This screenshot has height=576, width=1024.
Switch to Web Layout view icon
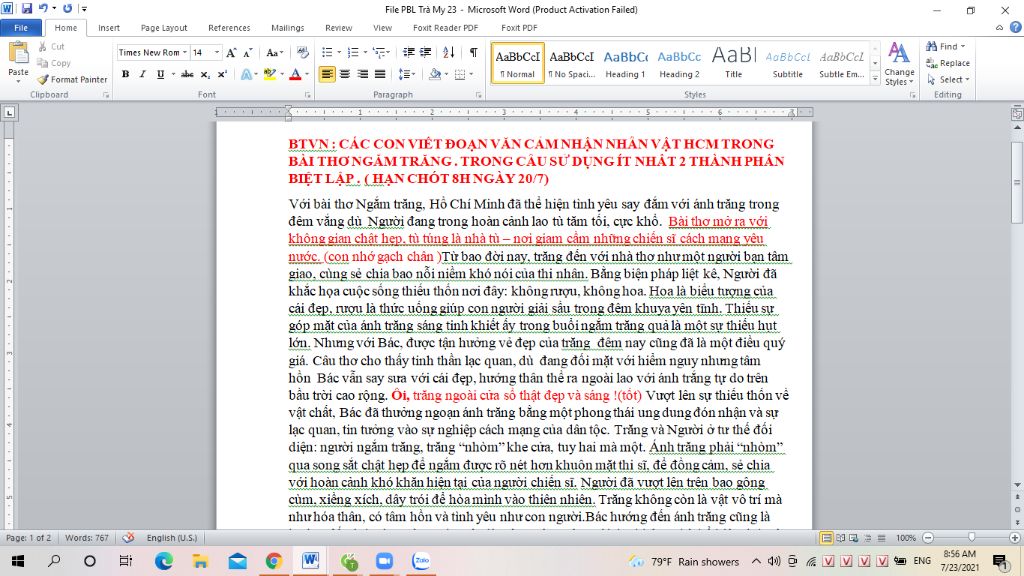coord(854,537)
